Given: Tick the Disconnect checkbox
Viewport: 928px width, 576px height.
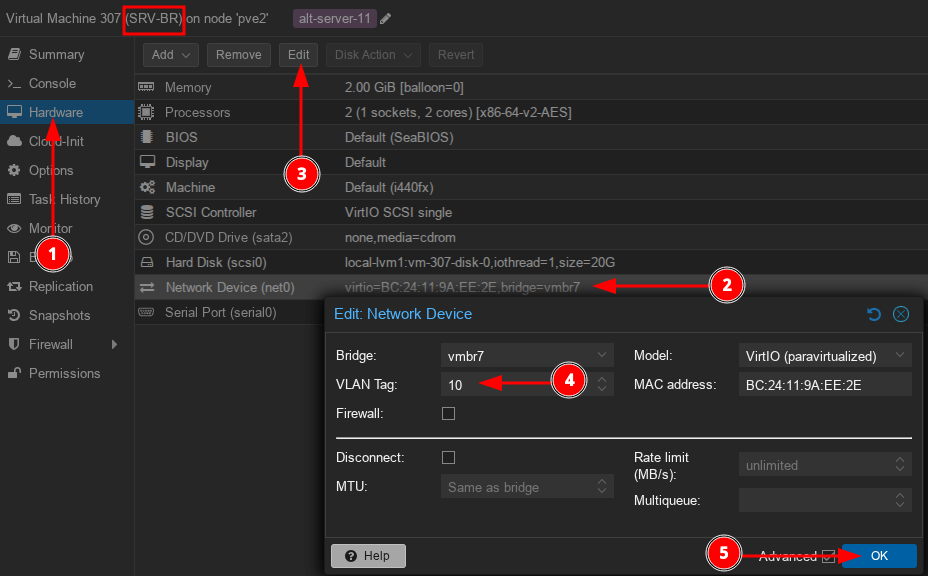Looking at the screenshot, I should [448, 457].
